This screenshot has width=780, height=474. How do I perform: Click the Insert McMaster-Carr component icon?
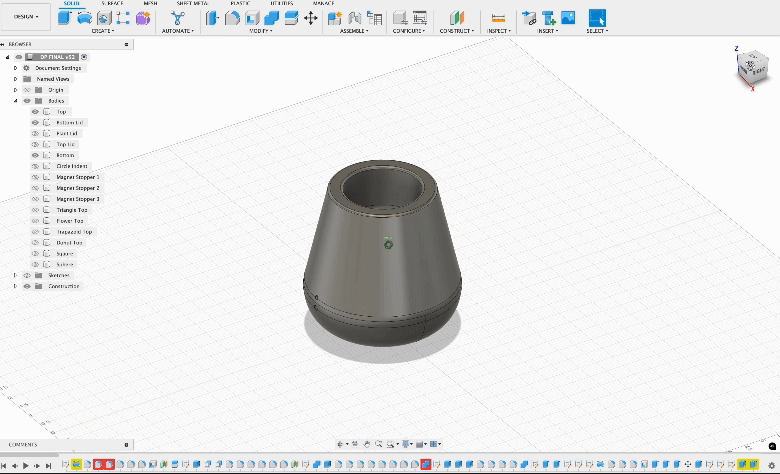pyautogui.click(x=549, y=18)
